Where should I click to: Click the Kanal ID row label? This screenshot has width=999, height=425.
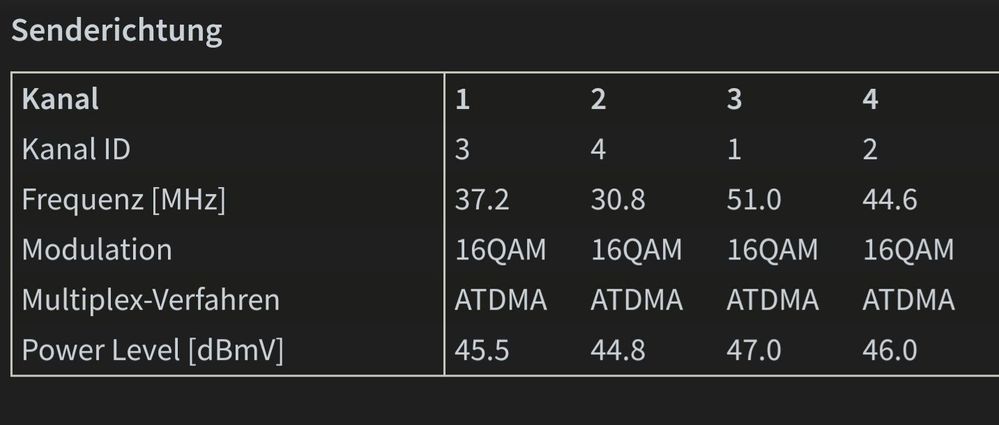(76, 150)
